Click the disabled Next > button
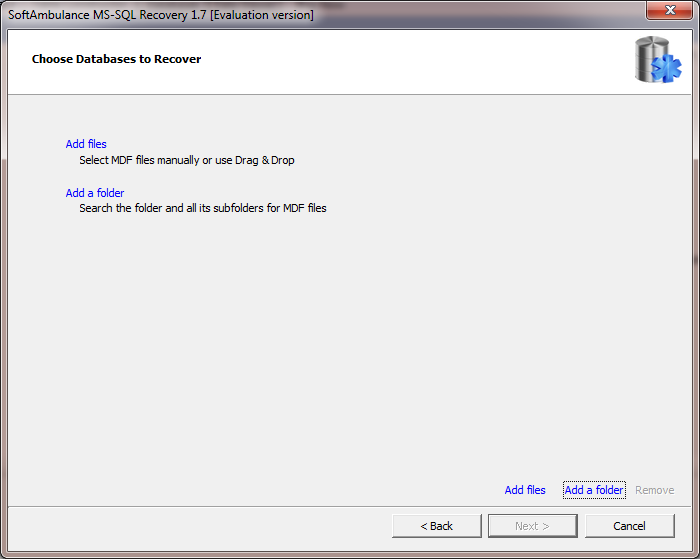The image size is (700, 559). click(533, 526)
